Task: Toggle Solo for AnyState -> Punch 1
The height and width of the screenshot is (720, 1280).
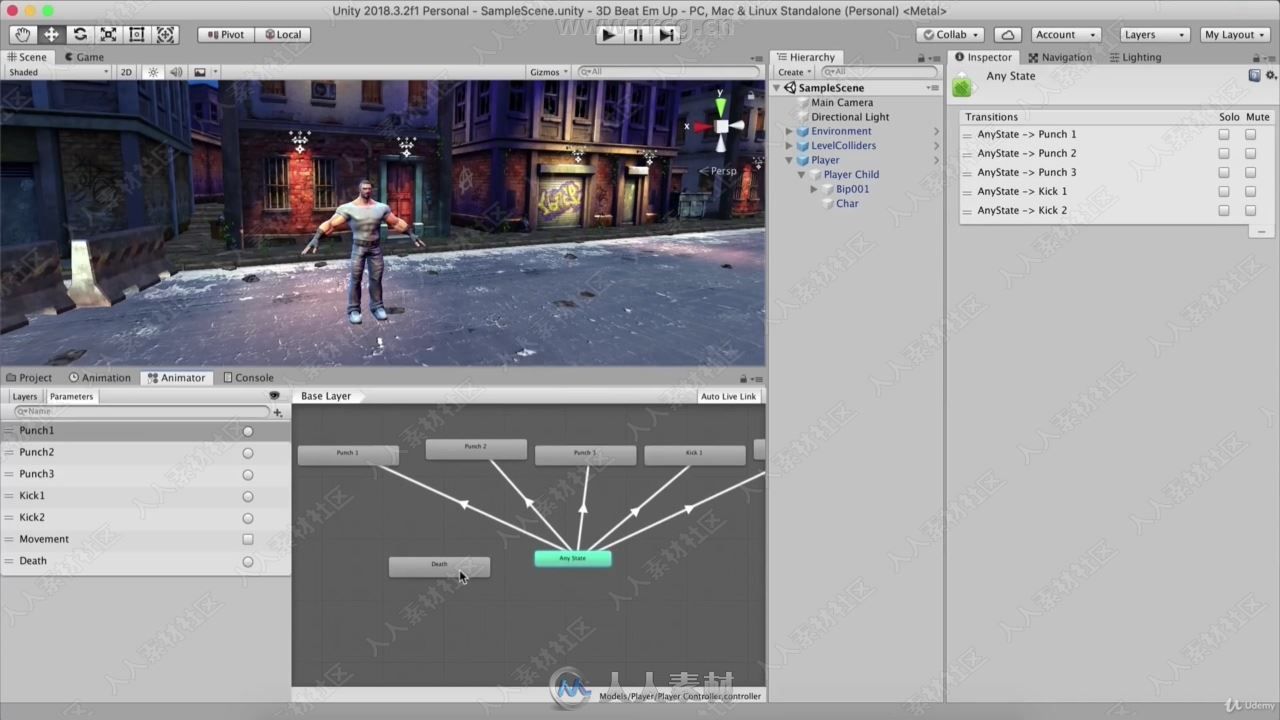Action: [1223, 134]
